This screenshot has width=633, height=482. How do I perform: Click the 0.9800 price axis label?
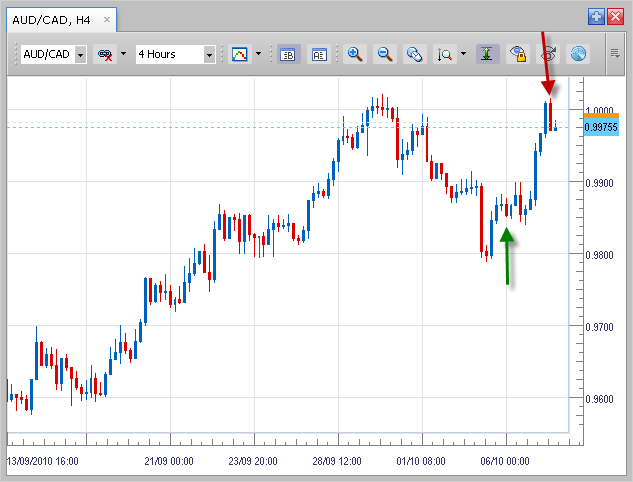(x=599, y=255)
